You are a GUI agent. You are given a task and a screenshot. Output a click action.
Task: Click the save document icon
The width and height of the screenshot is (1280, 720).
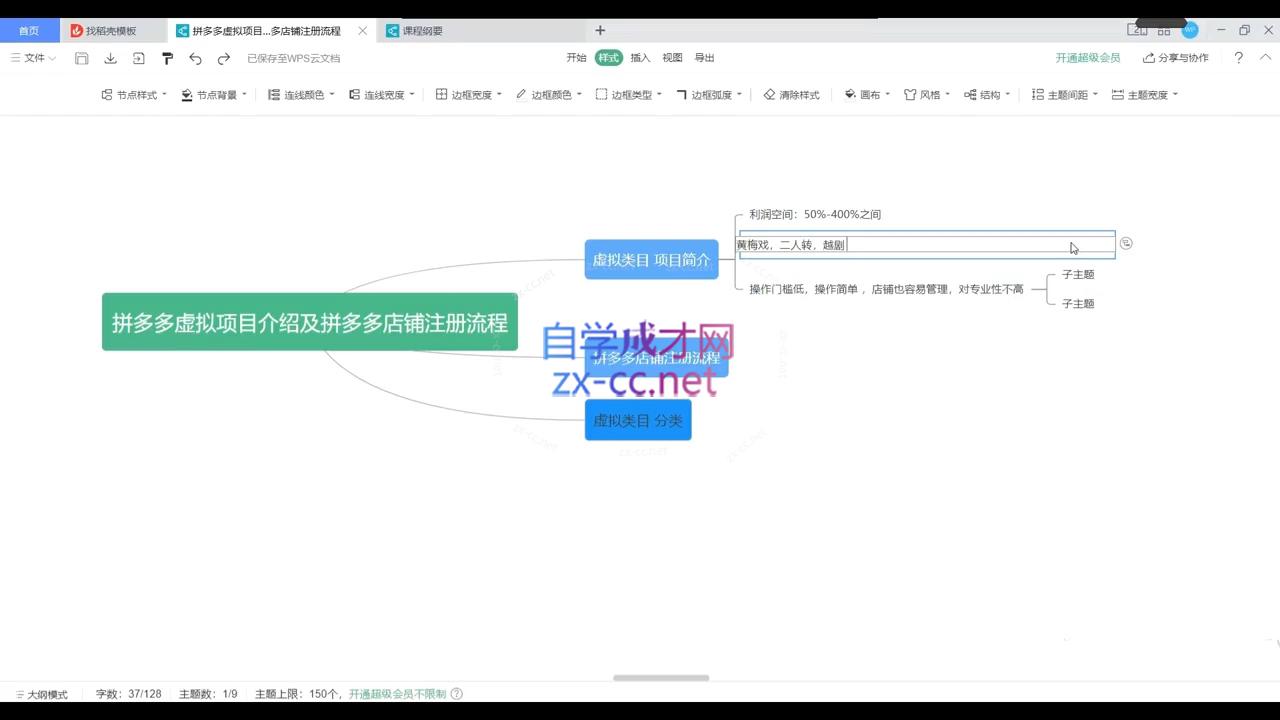point(82,58)
